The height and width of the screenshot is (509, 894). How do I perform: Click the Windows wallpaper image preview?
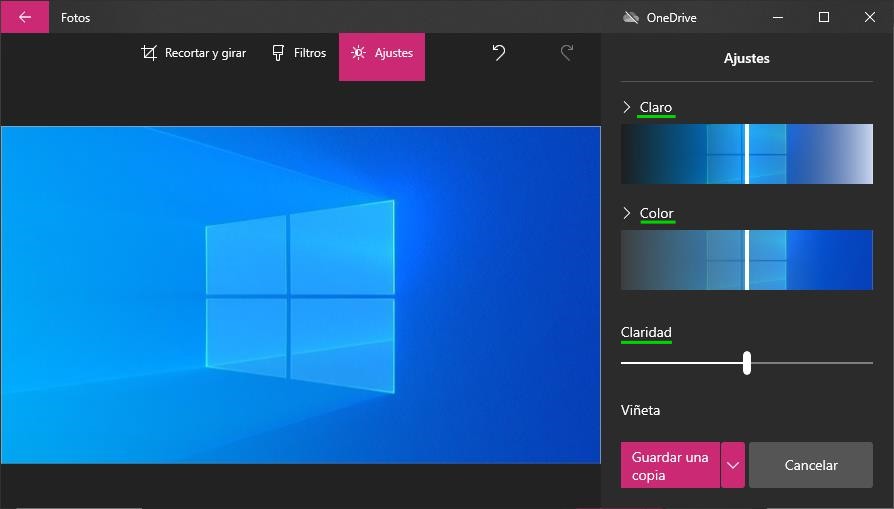pyautogui.click(x=300, y=295)
